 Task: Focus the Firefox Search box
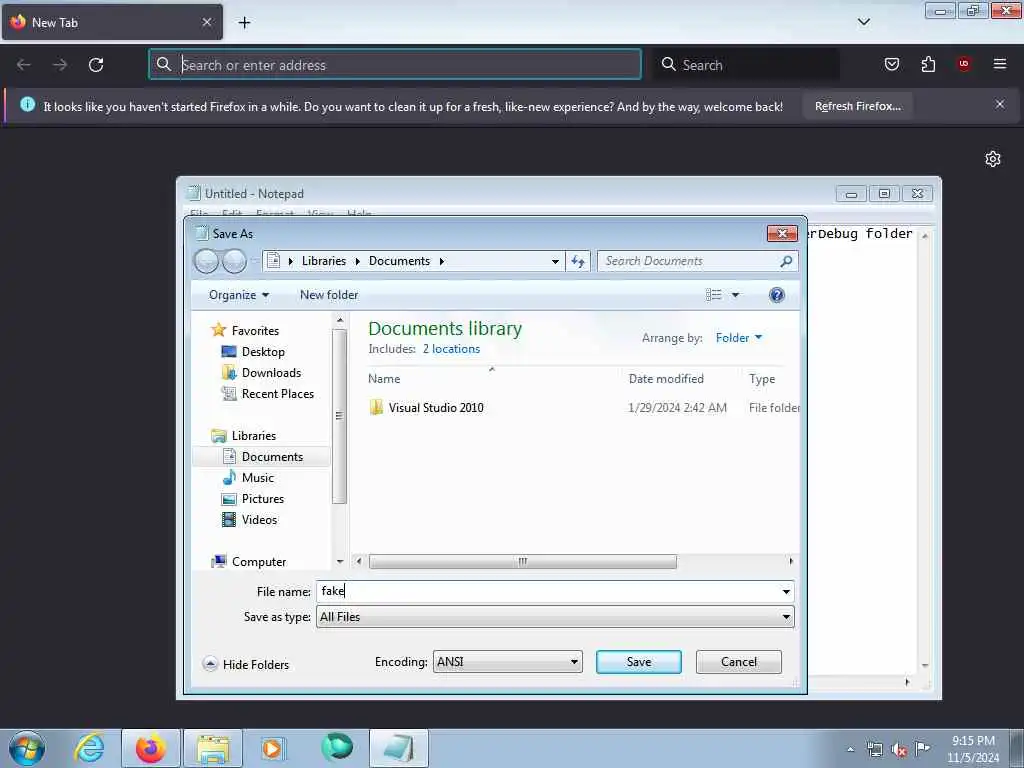click(747, 65)
